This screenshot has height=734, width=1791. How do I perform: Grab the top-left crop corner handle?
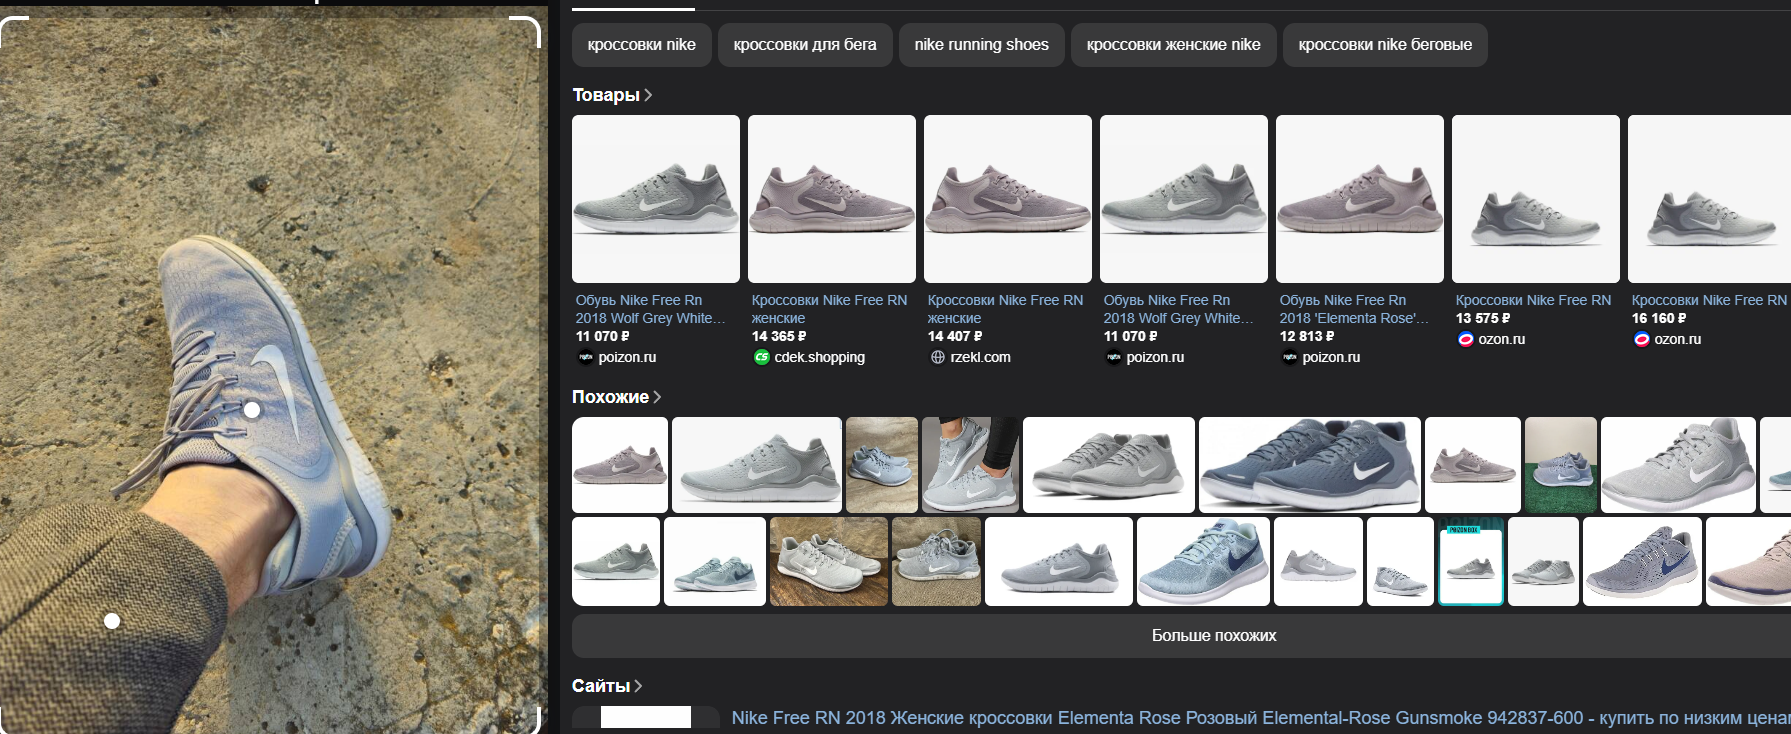[x=12, y=30]
